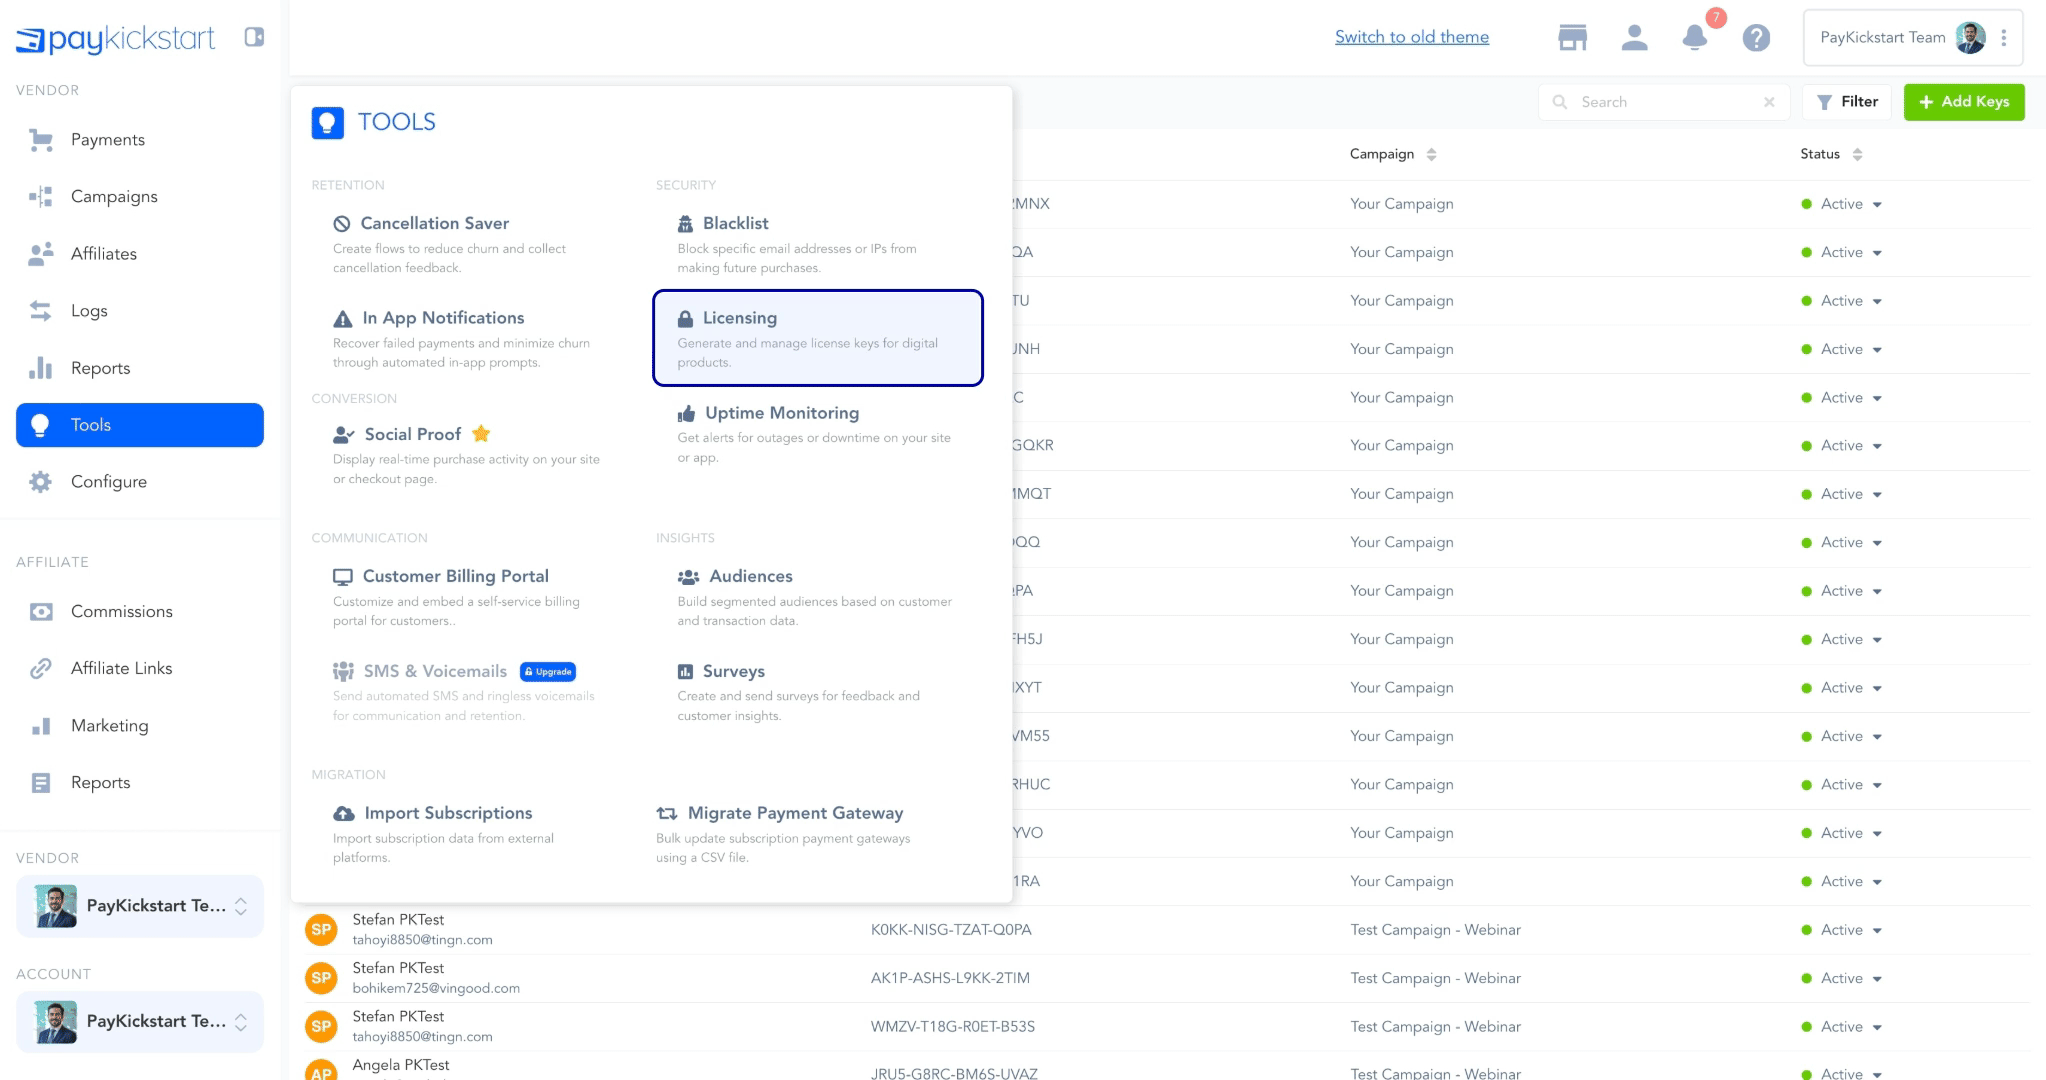Click the Configure gear icon in sidebar
The height and width of the screenshot is (1080, 2046).
point(41,482)
